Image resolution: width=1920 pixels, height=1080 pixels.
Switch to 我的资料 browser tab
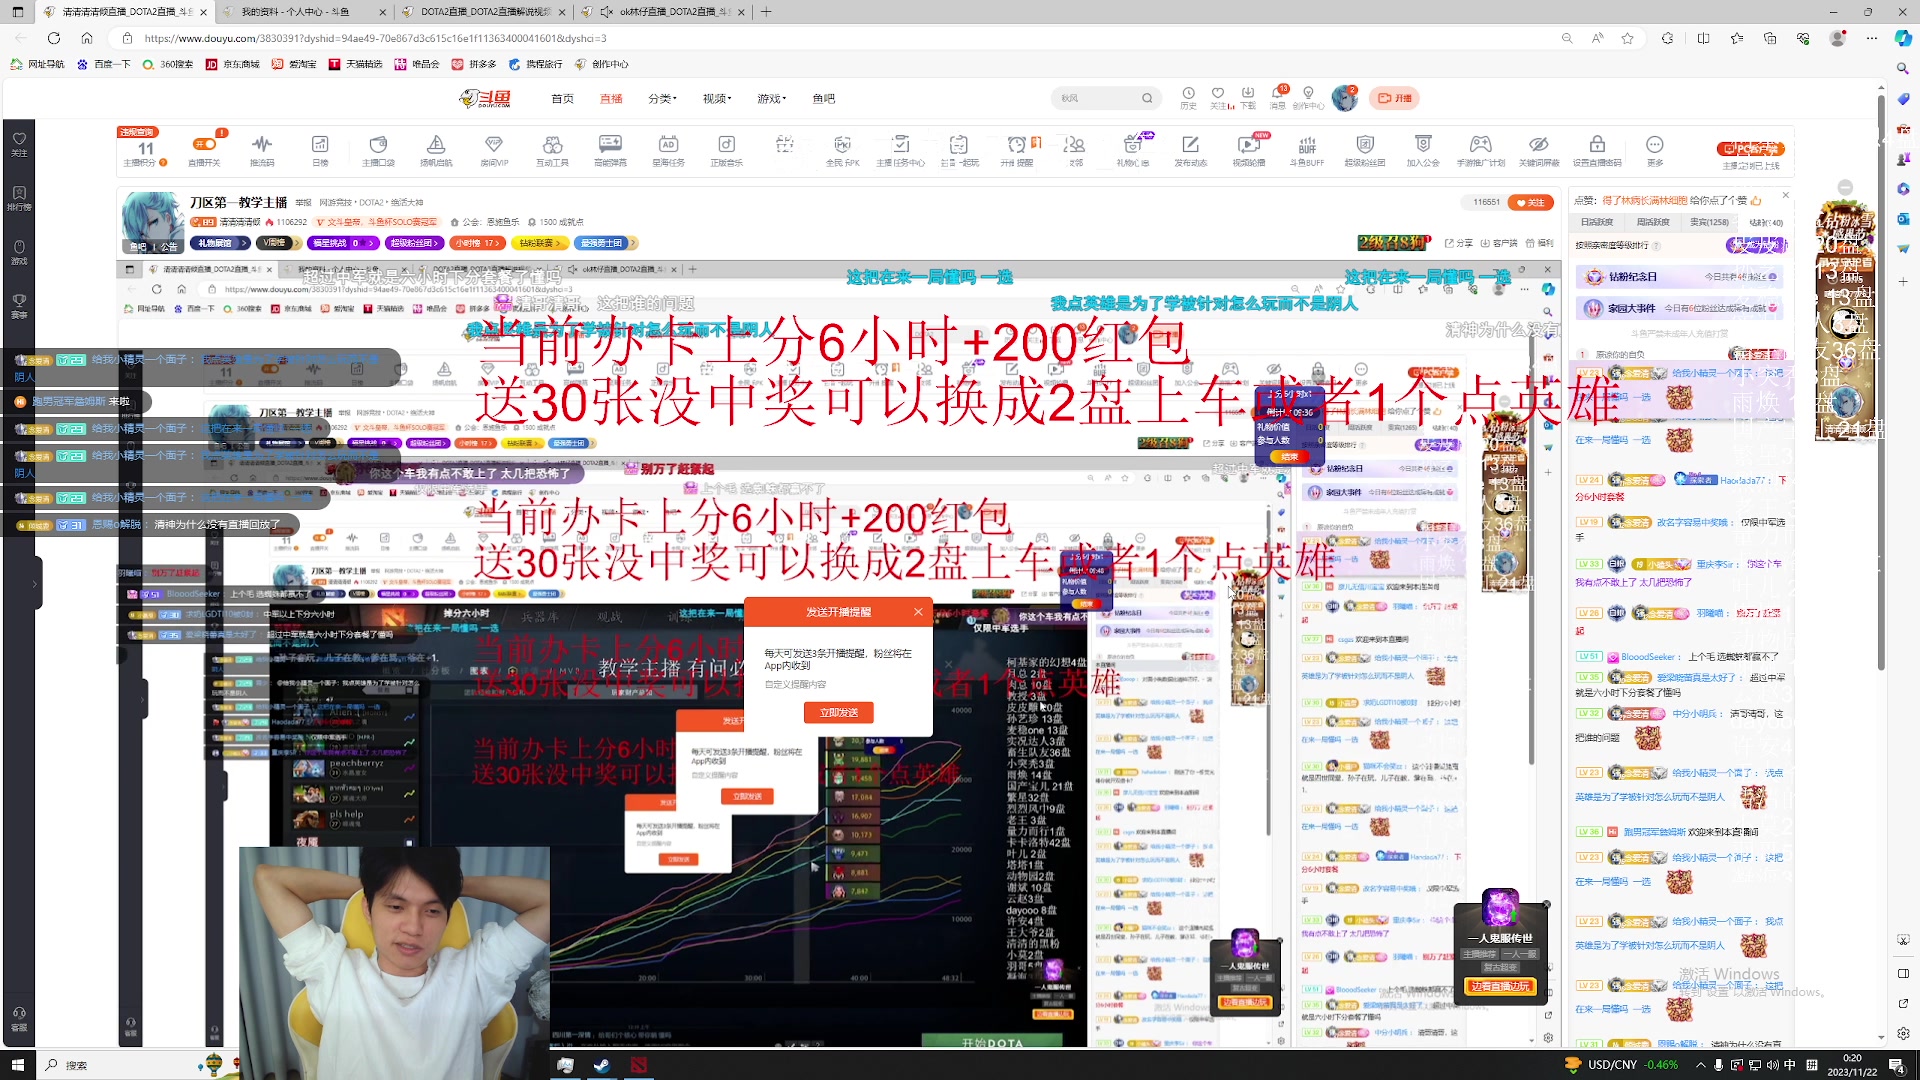[302, 12]
